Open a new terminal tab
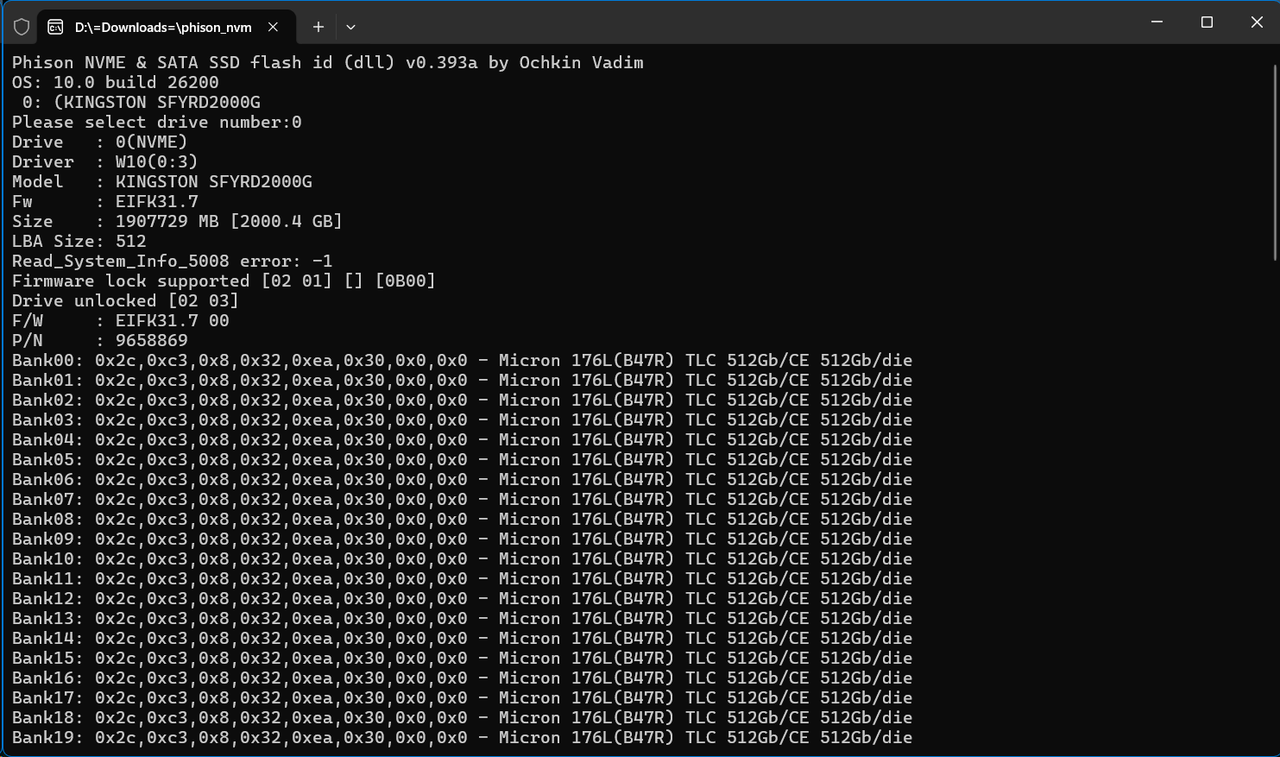 click(x=318, y=26)
